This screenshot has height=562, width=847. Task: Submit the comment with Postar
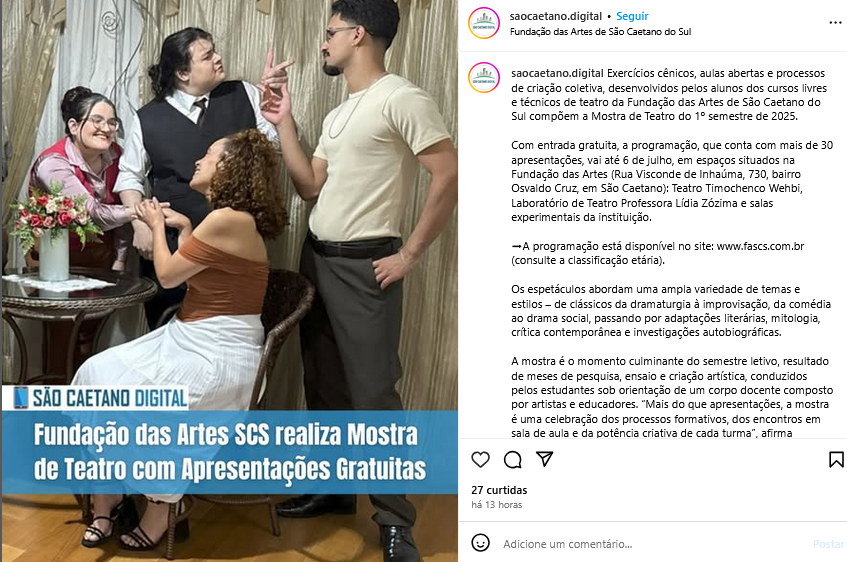click(829, 544)
